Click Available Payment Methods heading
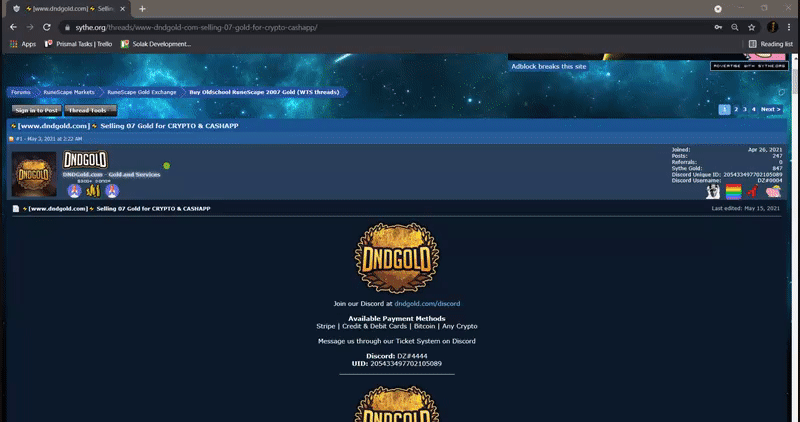 [397, 318]
